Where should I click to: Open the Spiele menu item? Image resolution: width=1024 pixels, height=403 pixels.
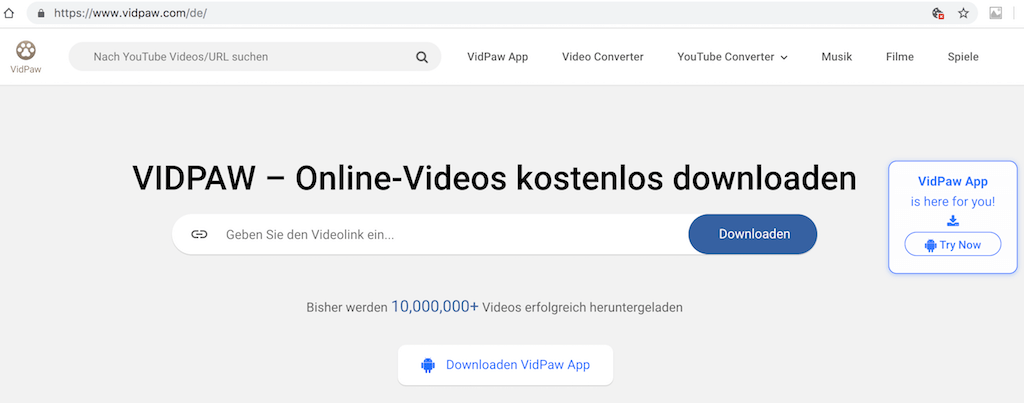click(963, 57)
